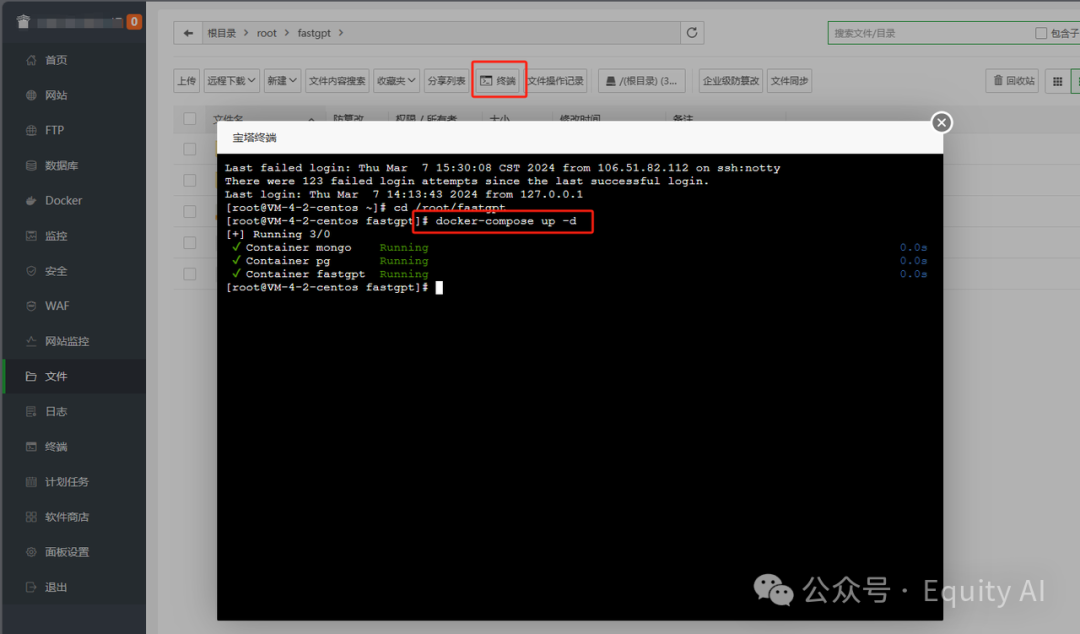Screen dimensions: 1080x634
Task: Click 企业级防篡改 button
Action: point(731,81)
